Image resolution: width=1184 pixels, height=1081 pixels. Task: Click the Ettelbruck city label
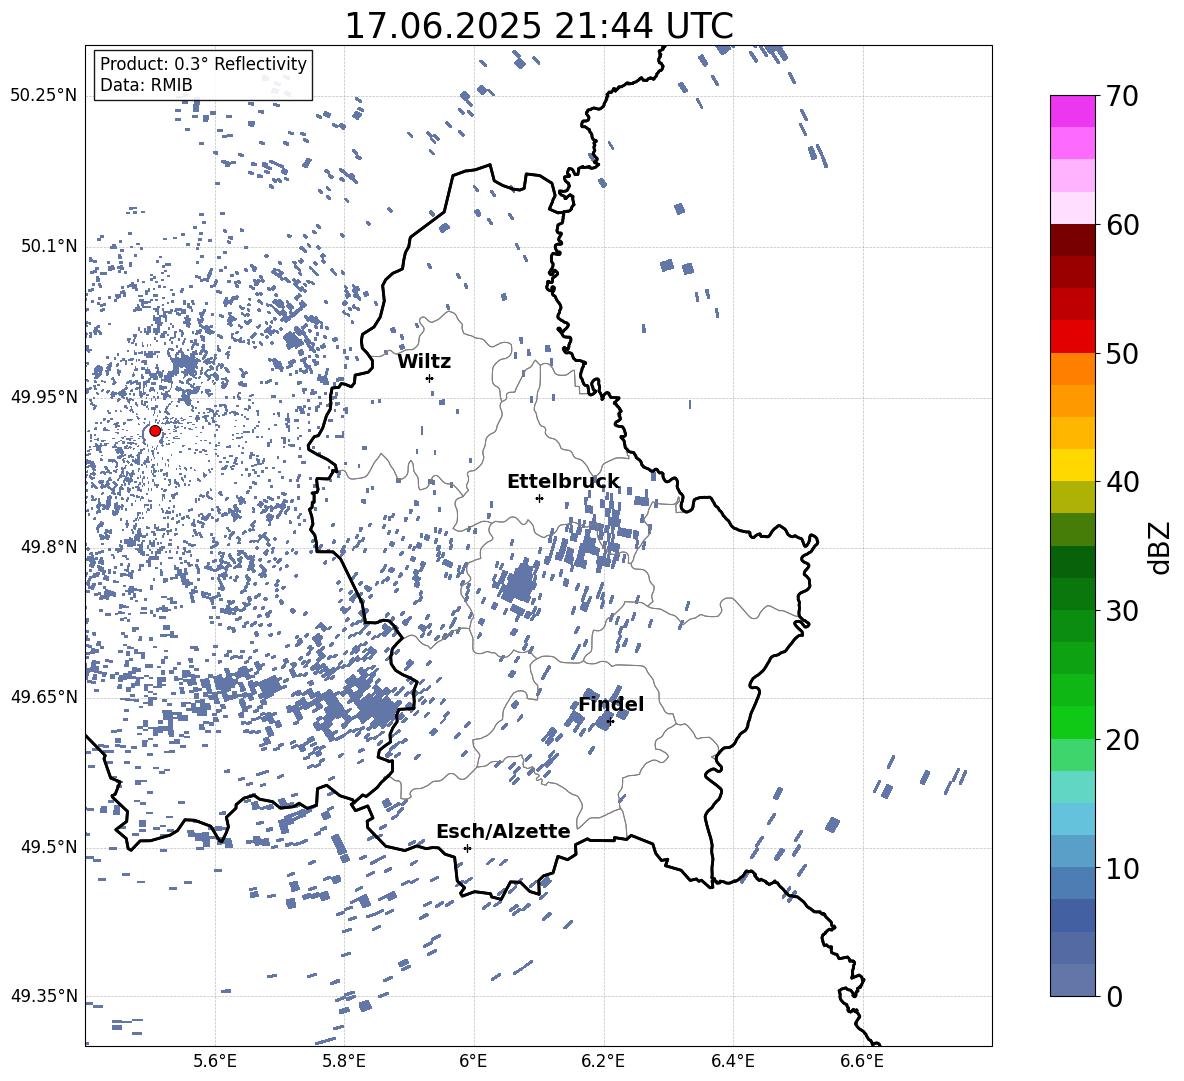[563, 482]
